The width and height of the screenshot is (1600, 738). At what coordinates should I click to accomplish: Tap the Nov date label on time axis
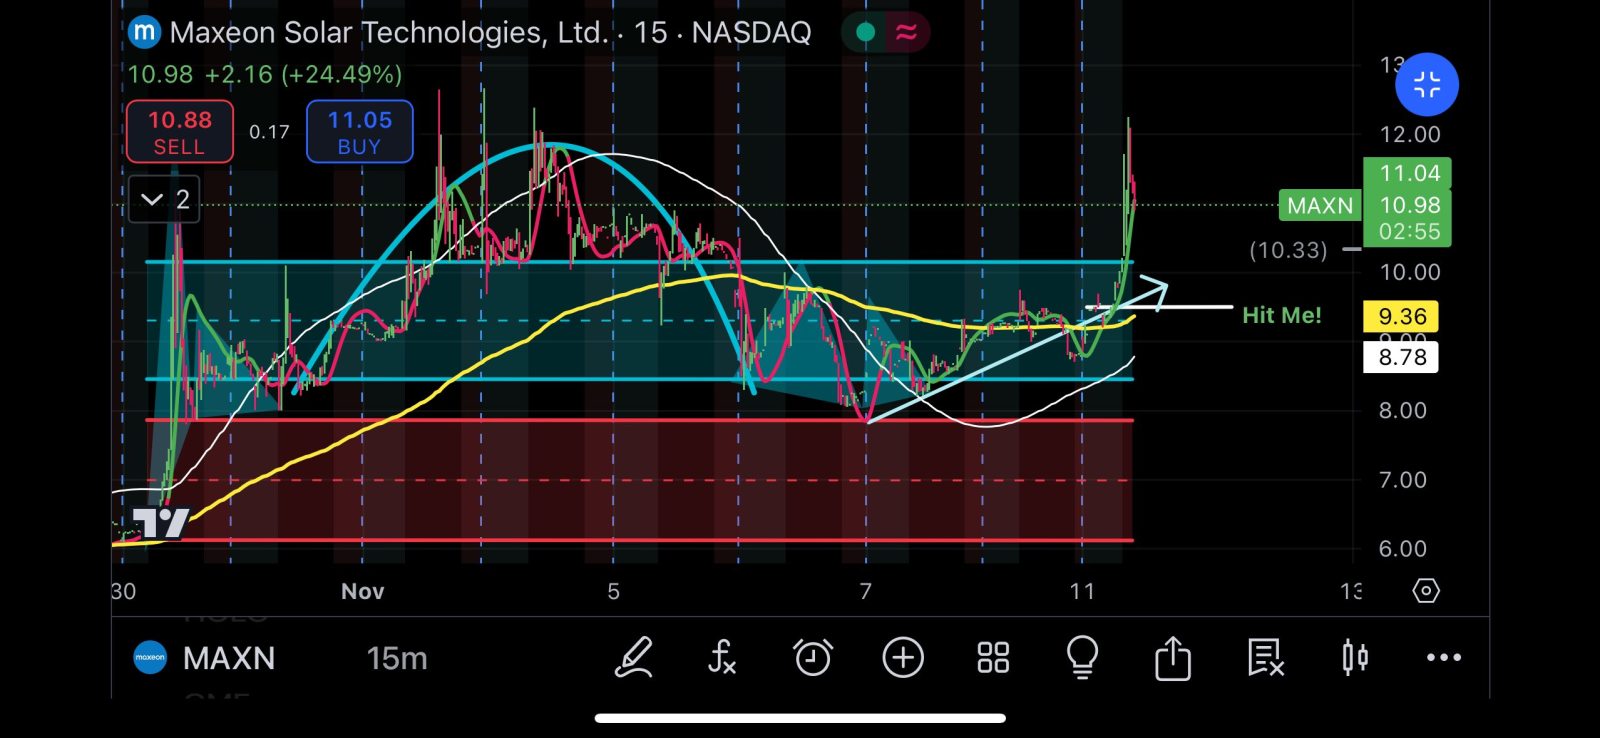362,592
